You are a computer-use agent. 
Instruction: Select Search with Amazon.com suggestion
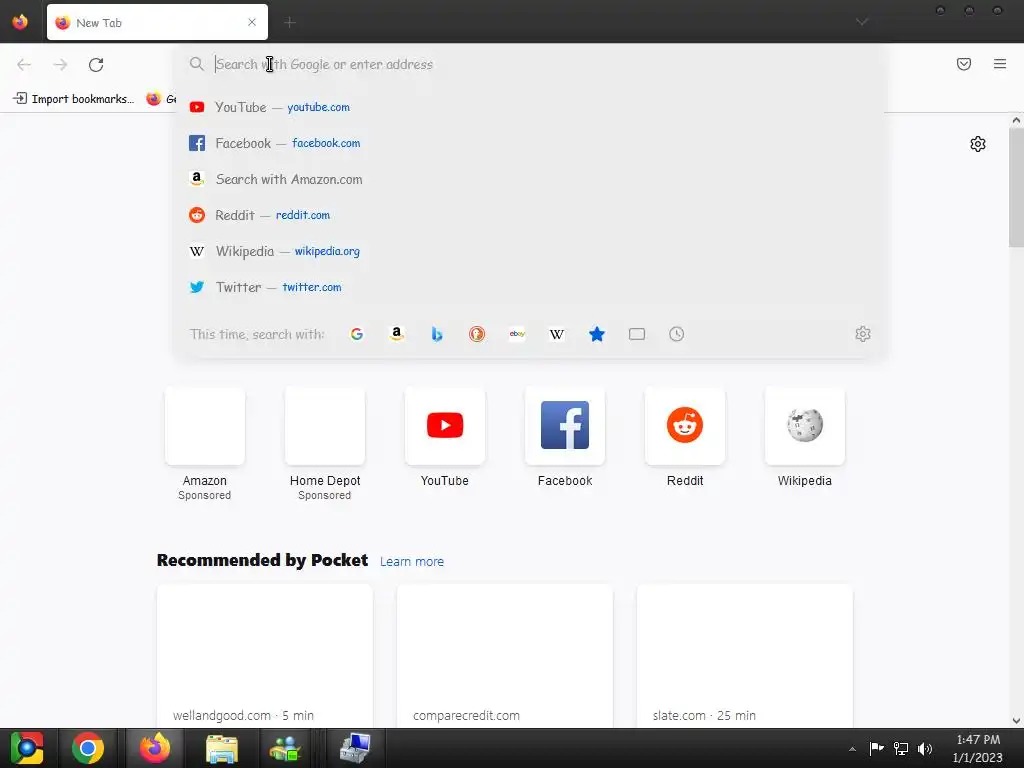530,179
